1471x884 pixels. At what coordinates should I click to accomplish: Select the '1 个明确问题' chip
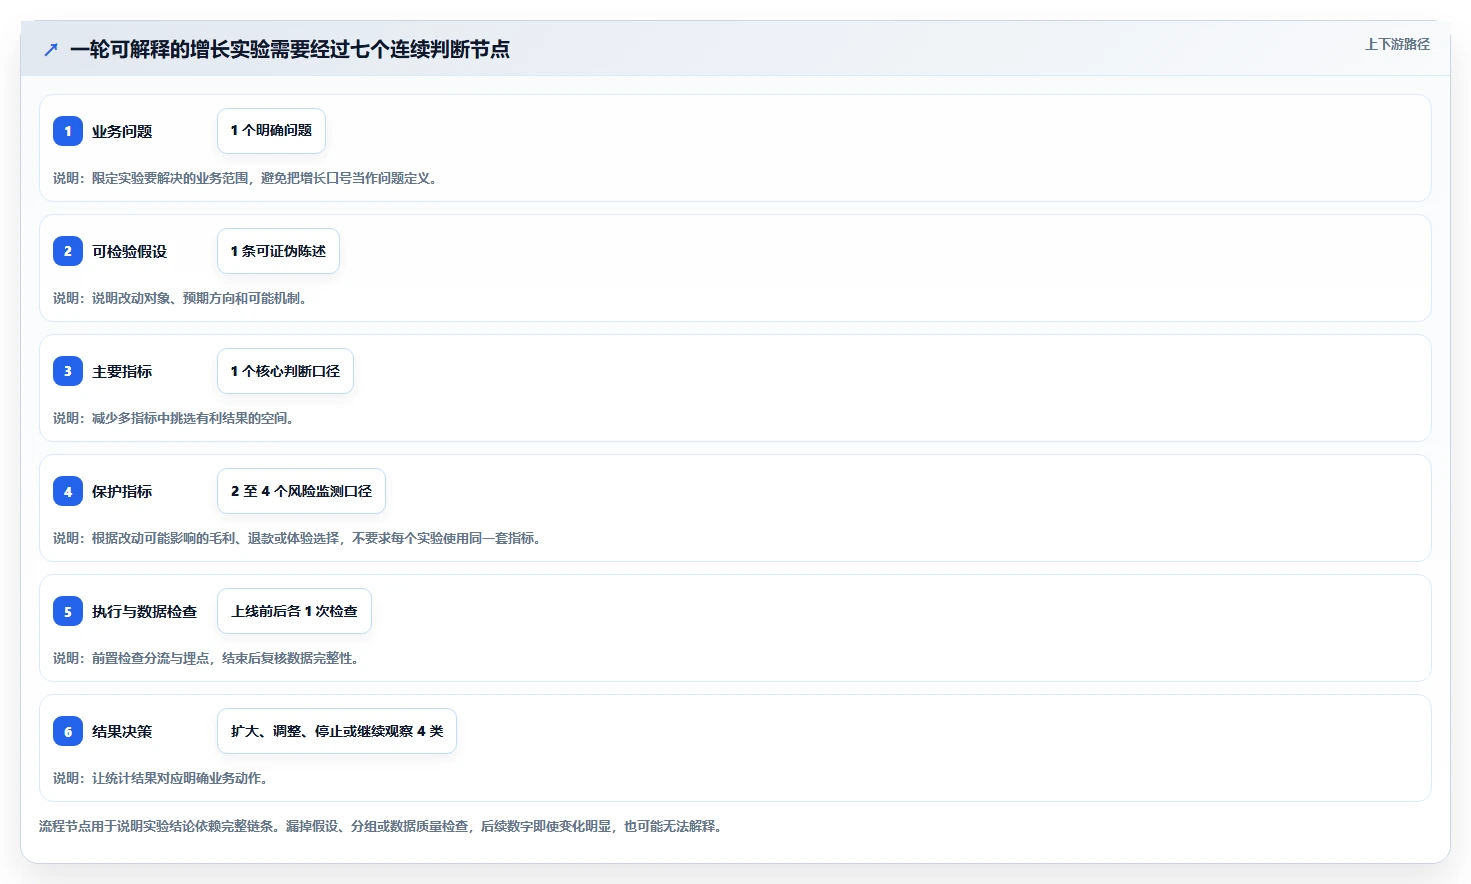click(x=271, y=131)
